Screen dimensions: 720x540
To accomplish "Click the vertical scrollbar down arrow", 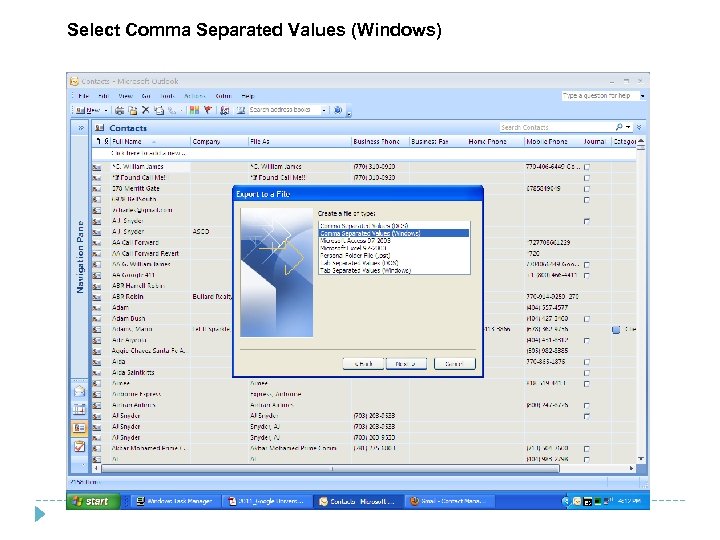I will (641, 458).
